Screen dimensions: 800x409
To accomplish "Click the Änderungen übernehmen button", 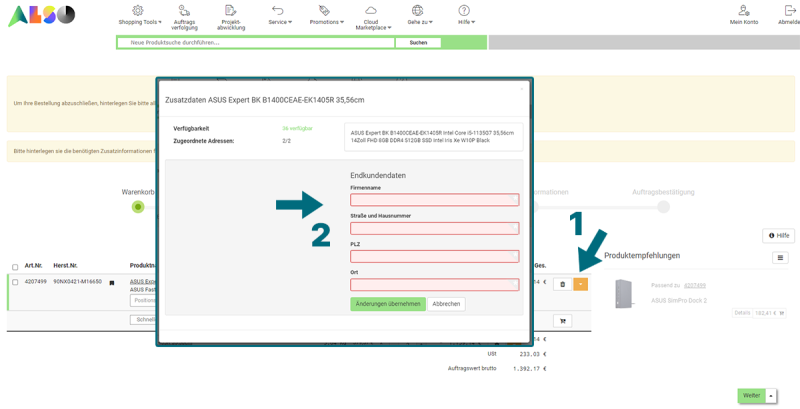I will pyautogui.click(x=387, y=304).
